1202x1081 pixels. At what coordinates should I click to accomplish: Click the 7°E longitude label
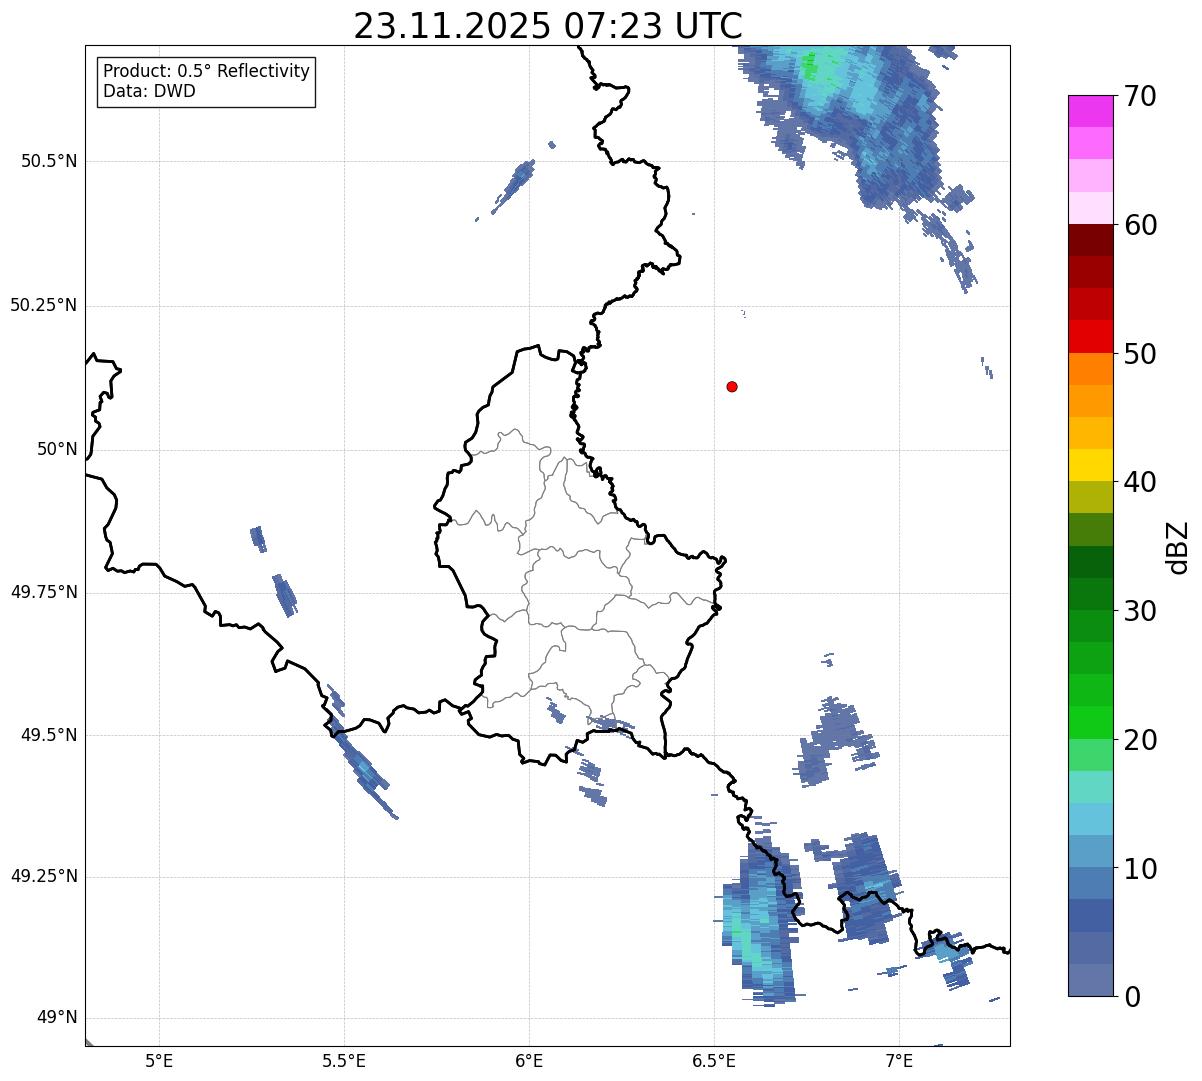(x=899, y=1060)
